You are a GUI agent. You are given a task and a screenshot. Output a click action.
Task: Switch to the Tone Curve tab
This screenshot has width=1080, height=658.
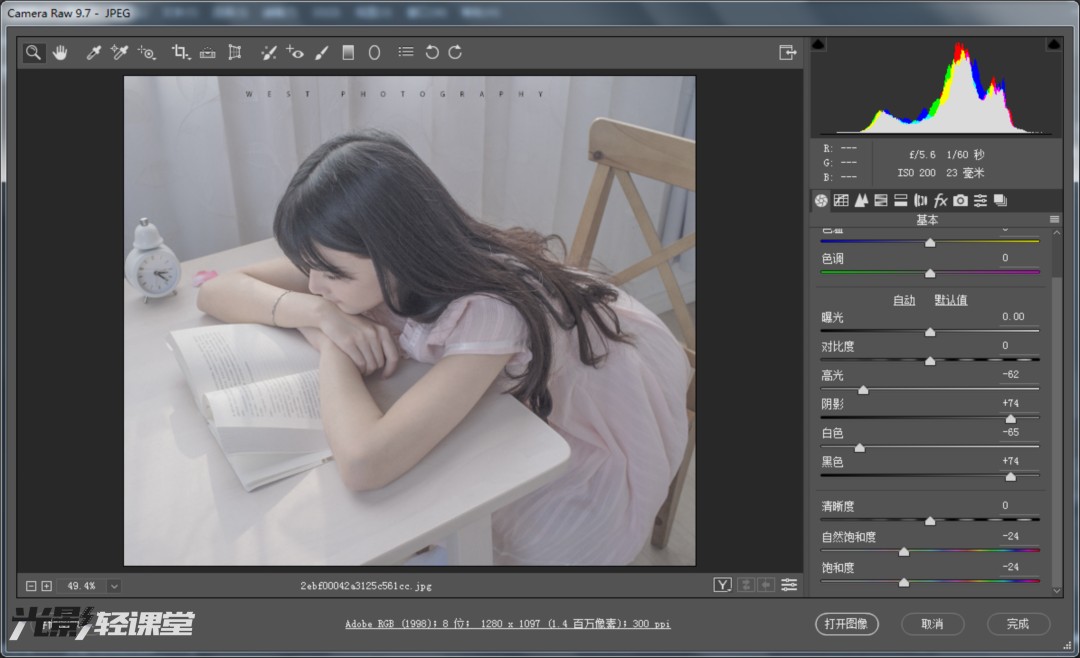click(841, 201)
